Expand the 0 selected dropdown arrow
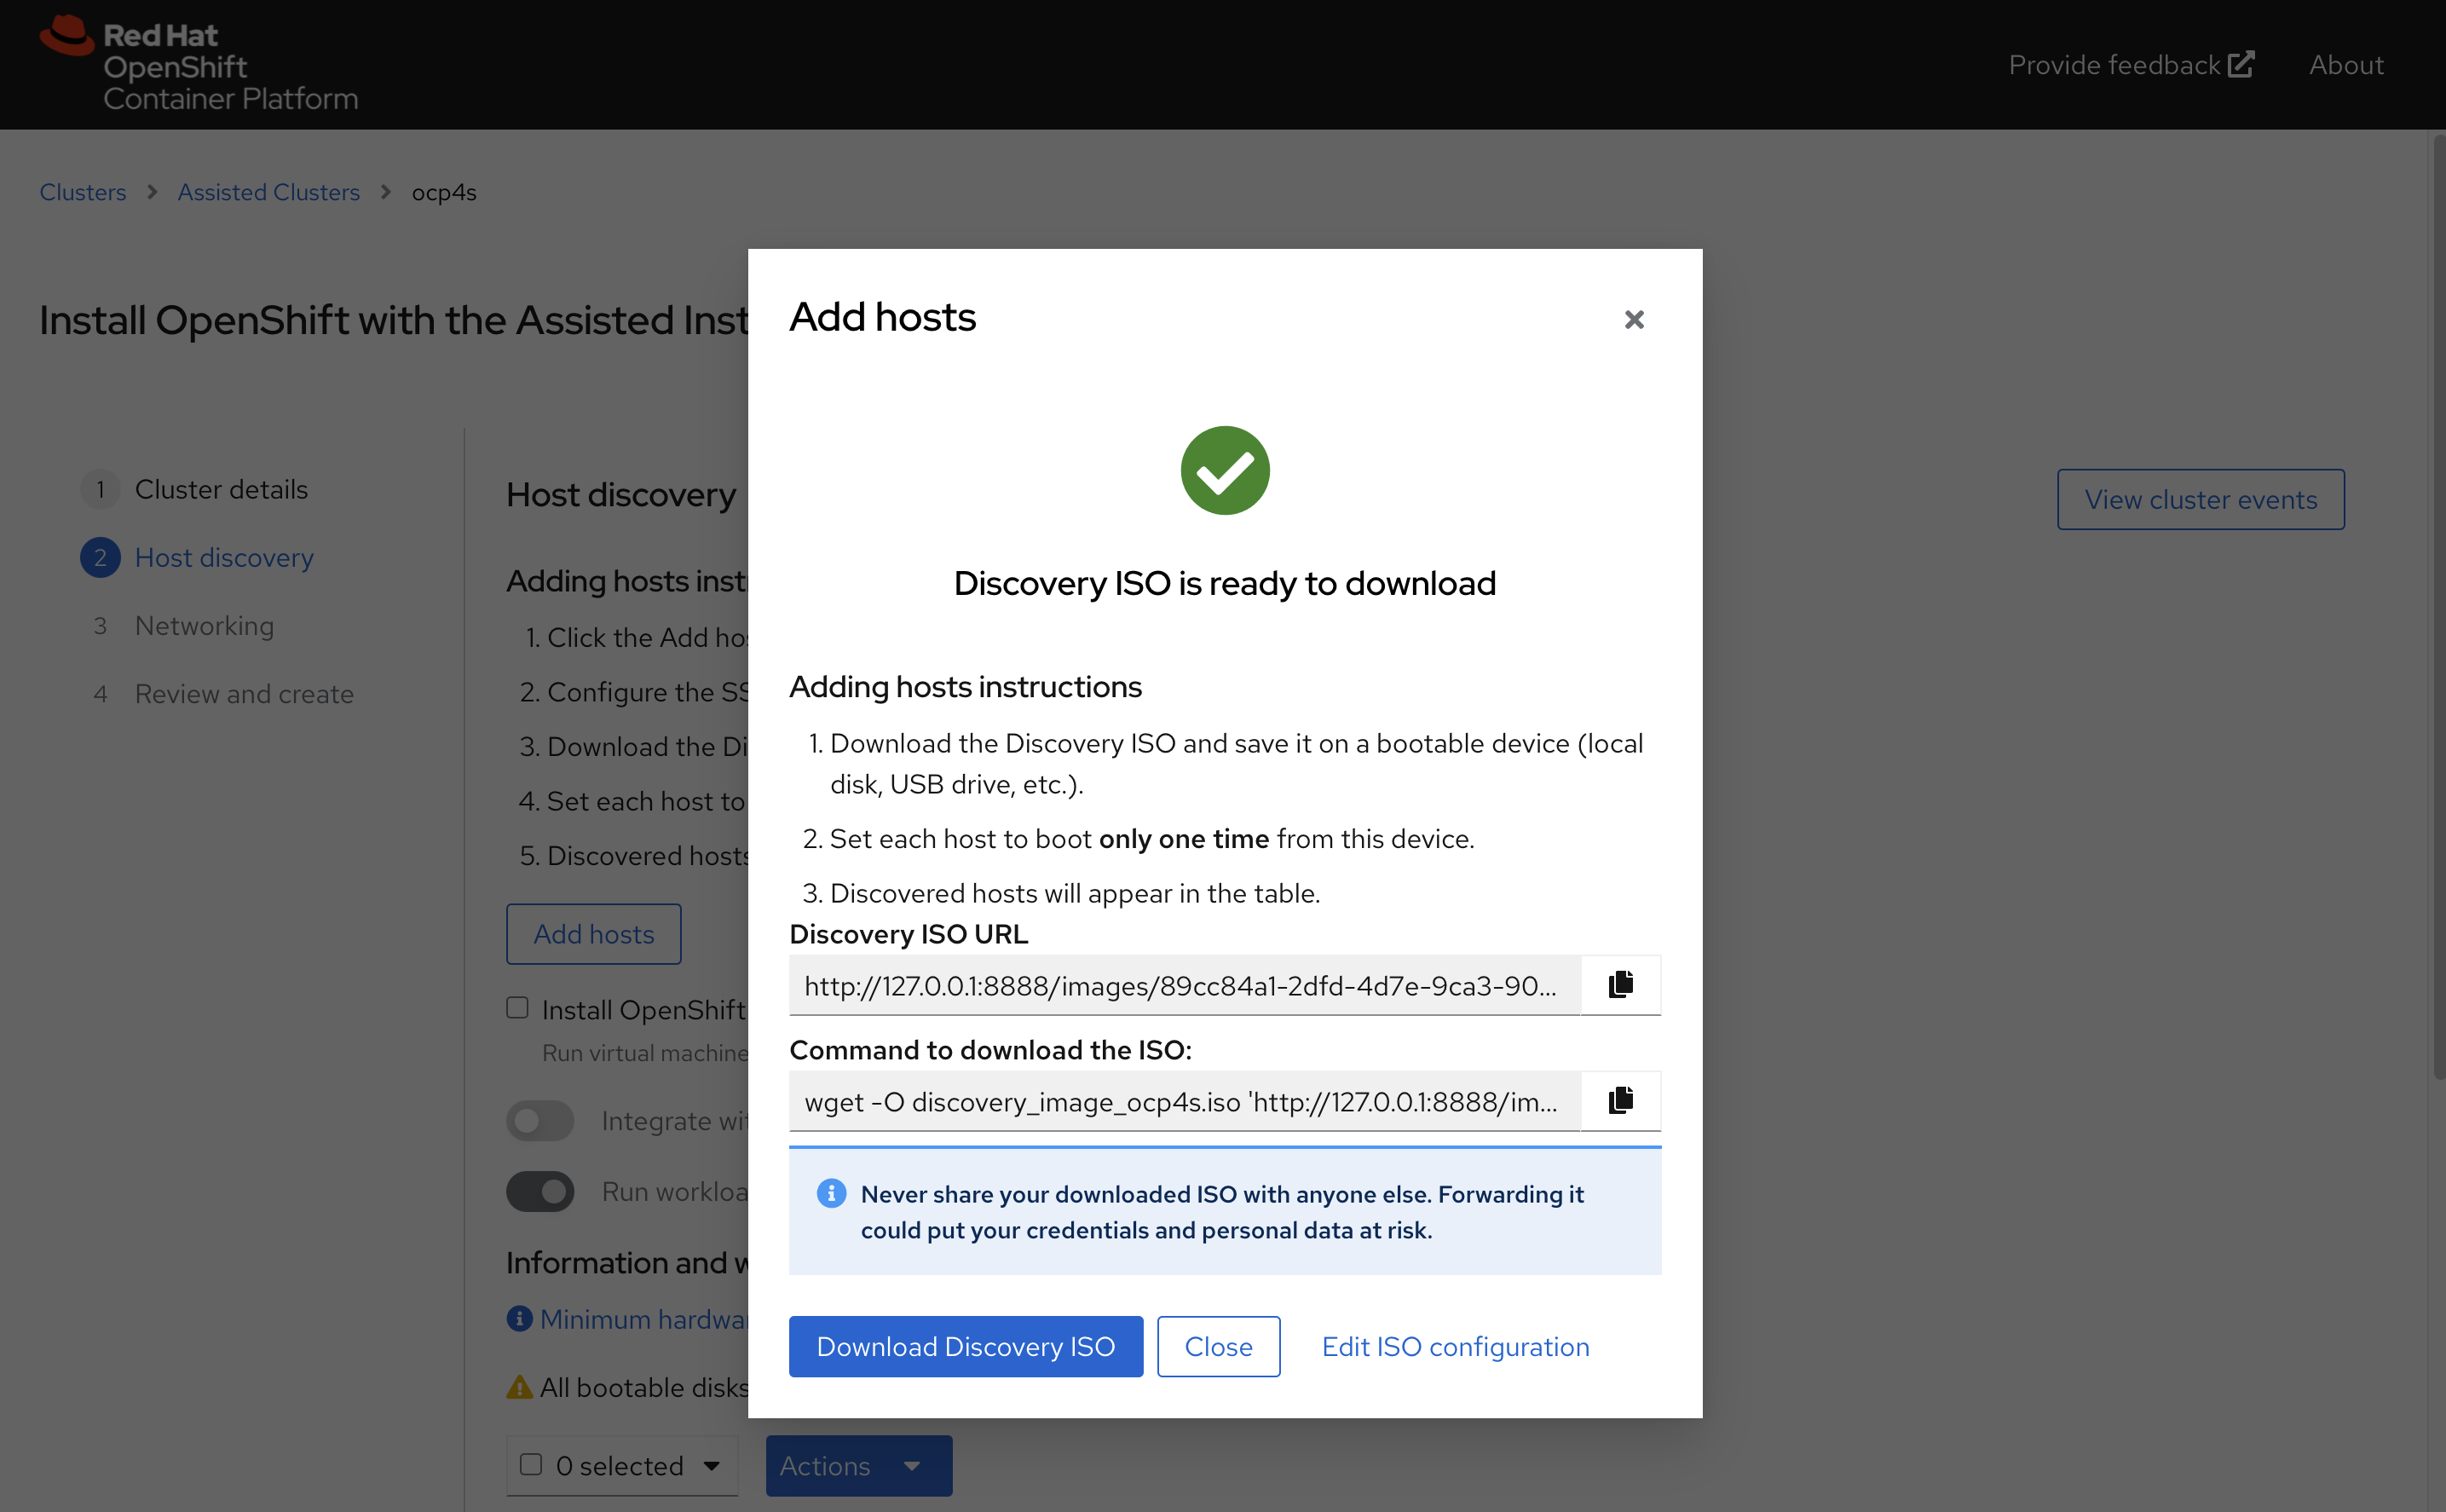 point(711,1466)
